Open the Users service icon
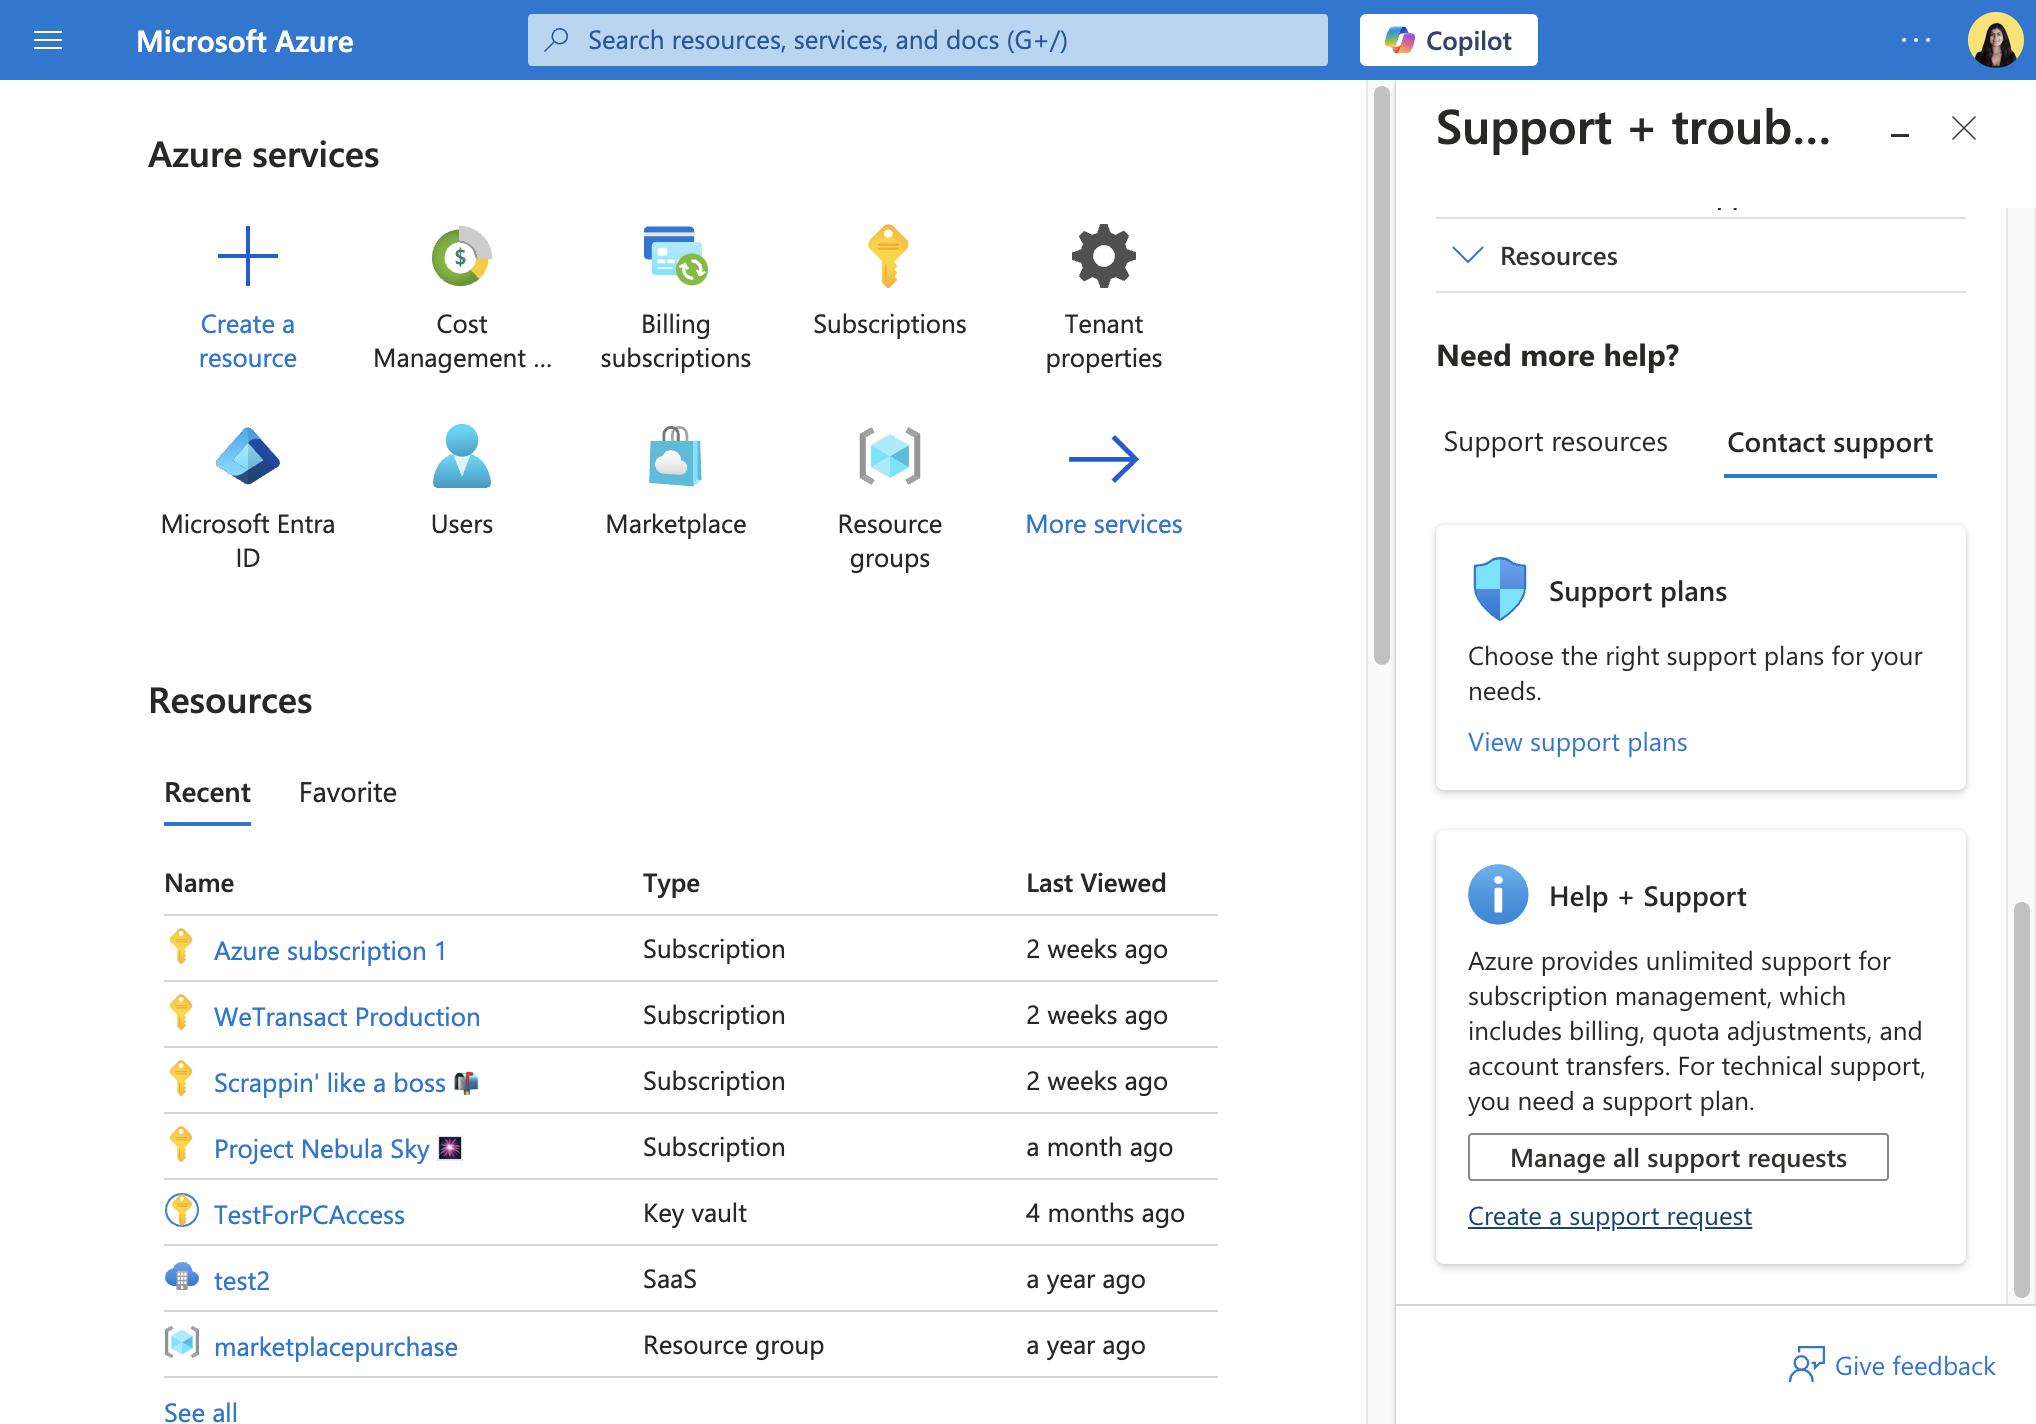The width and height of the screenshot is (2036, 1424). coord(462,456)
